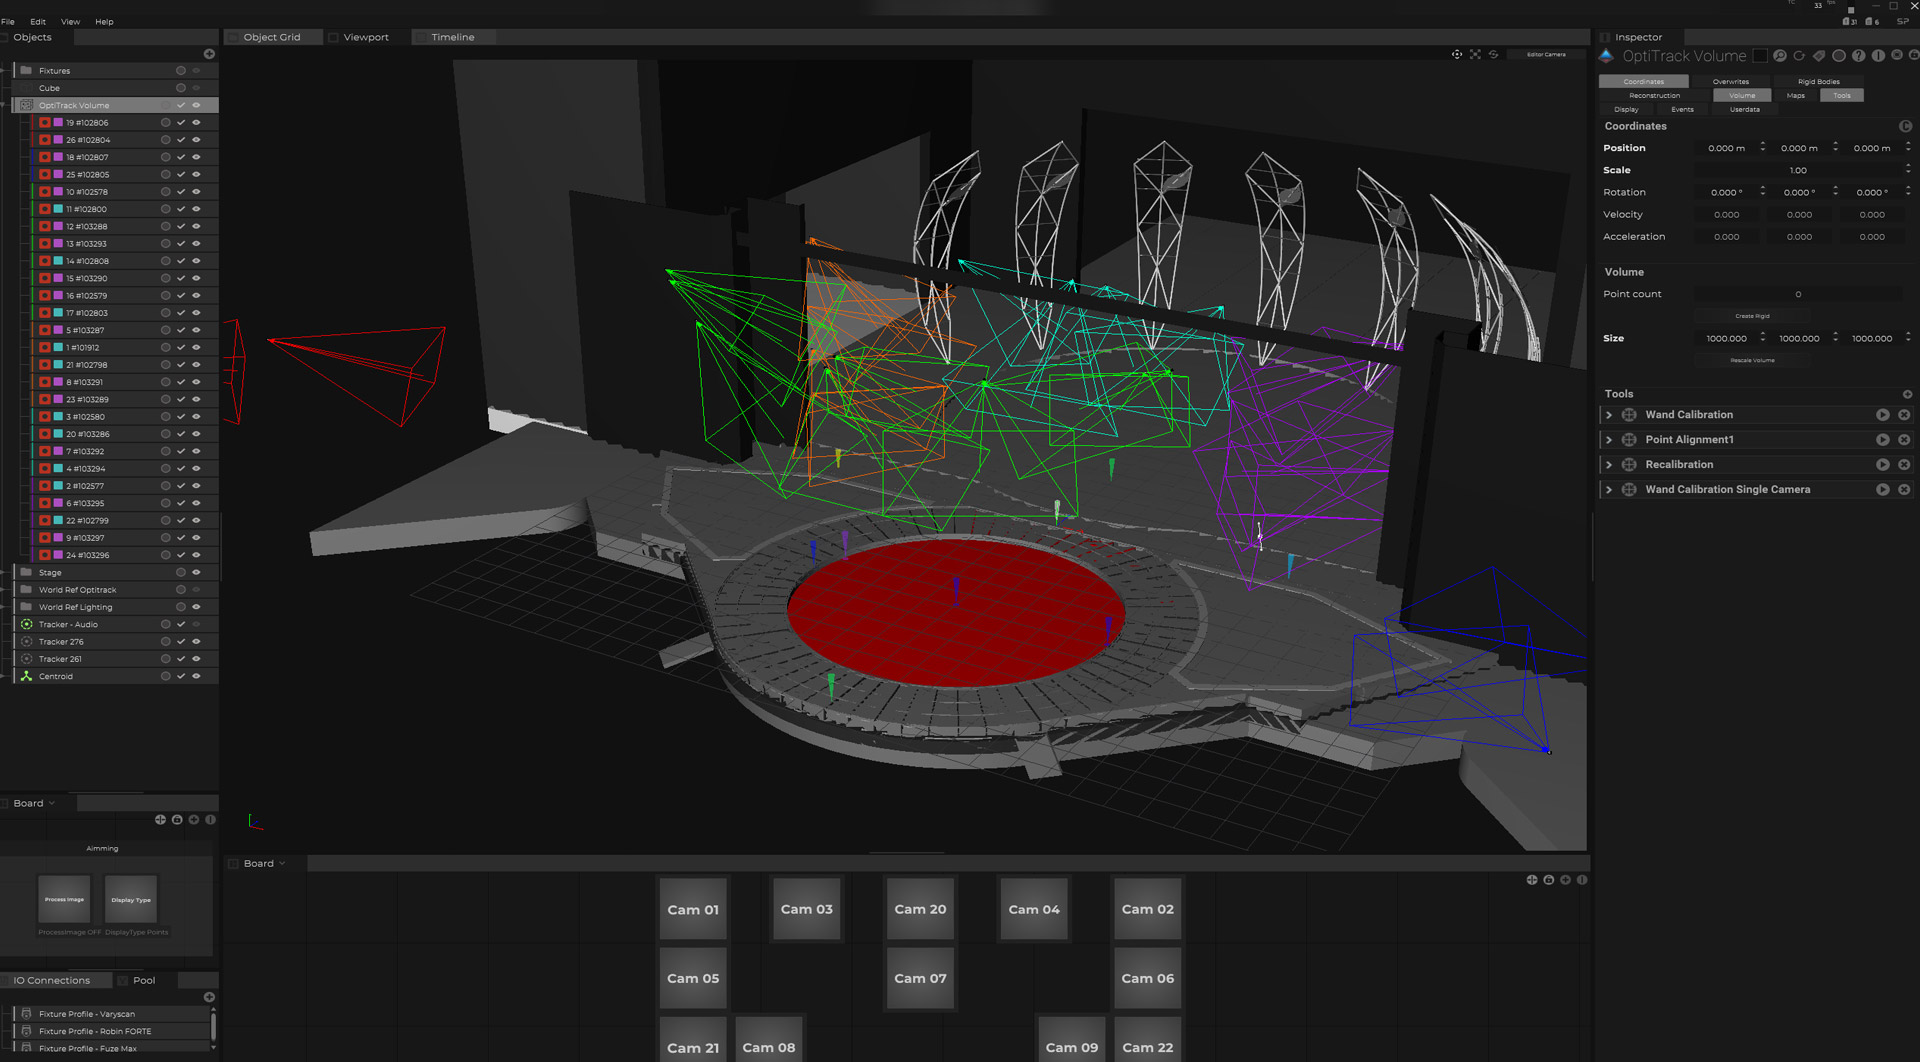Run the Wand Calibration tool play icon

coord(1882,415)
